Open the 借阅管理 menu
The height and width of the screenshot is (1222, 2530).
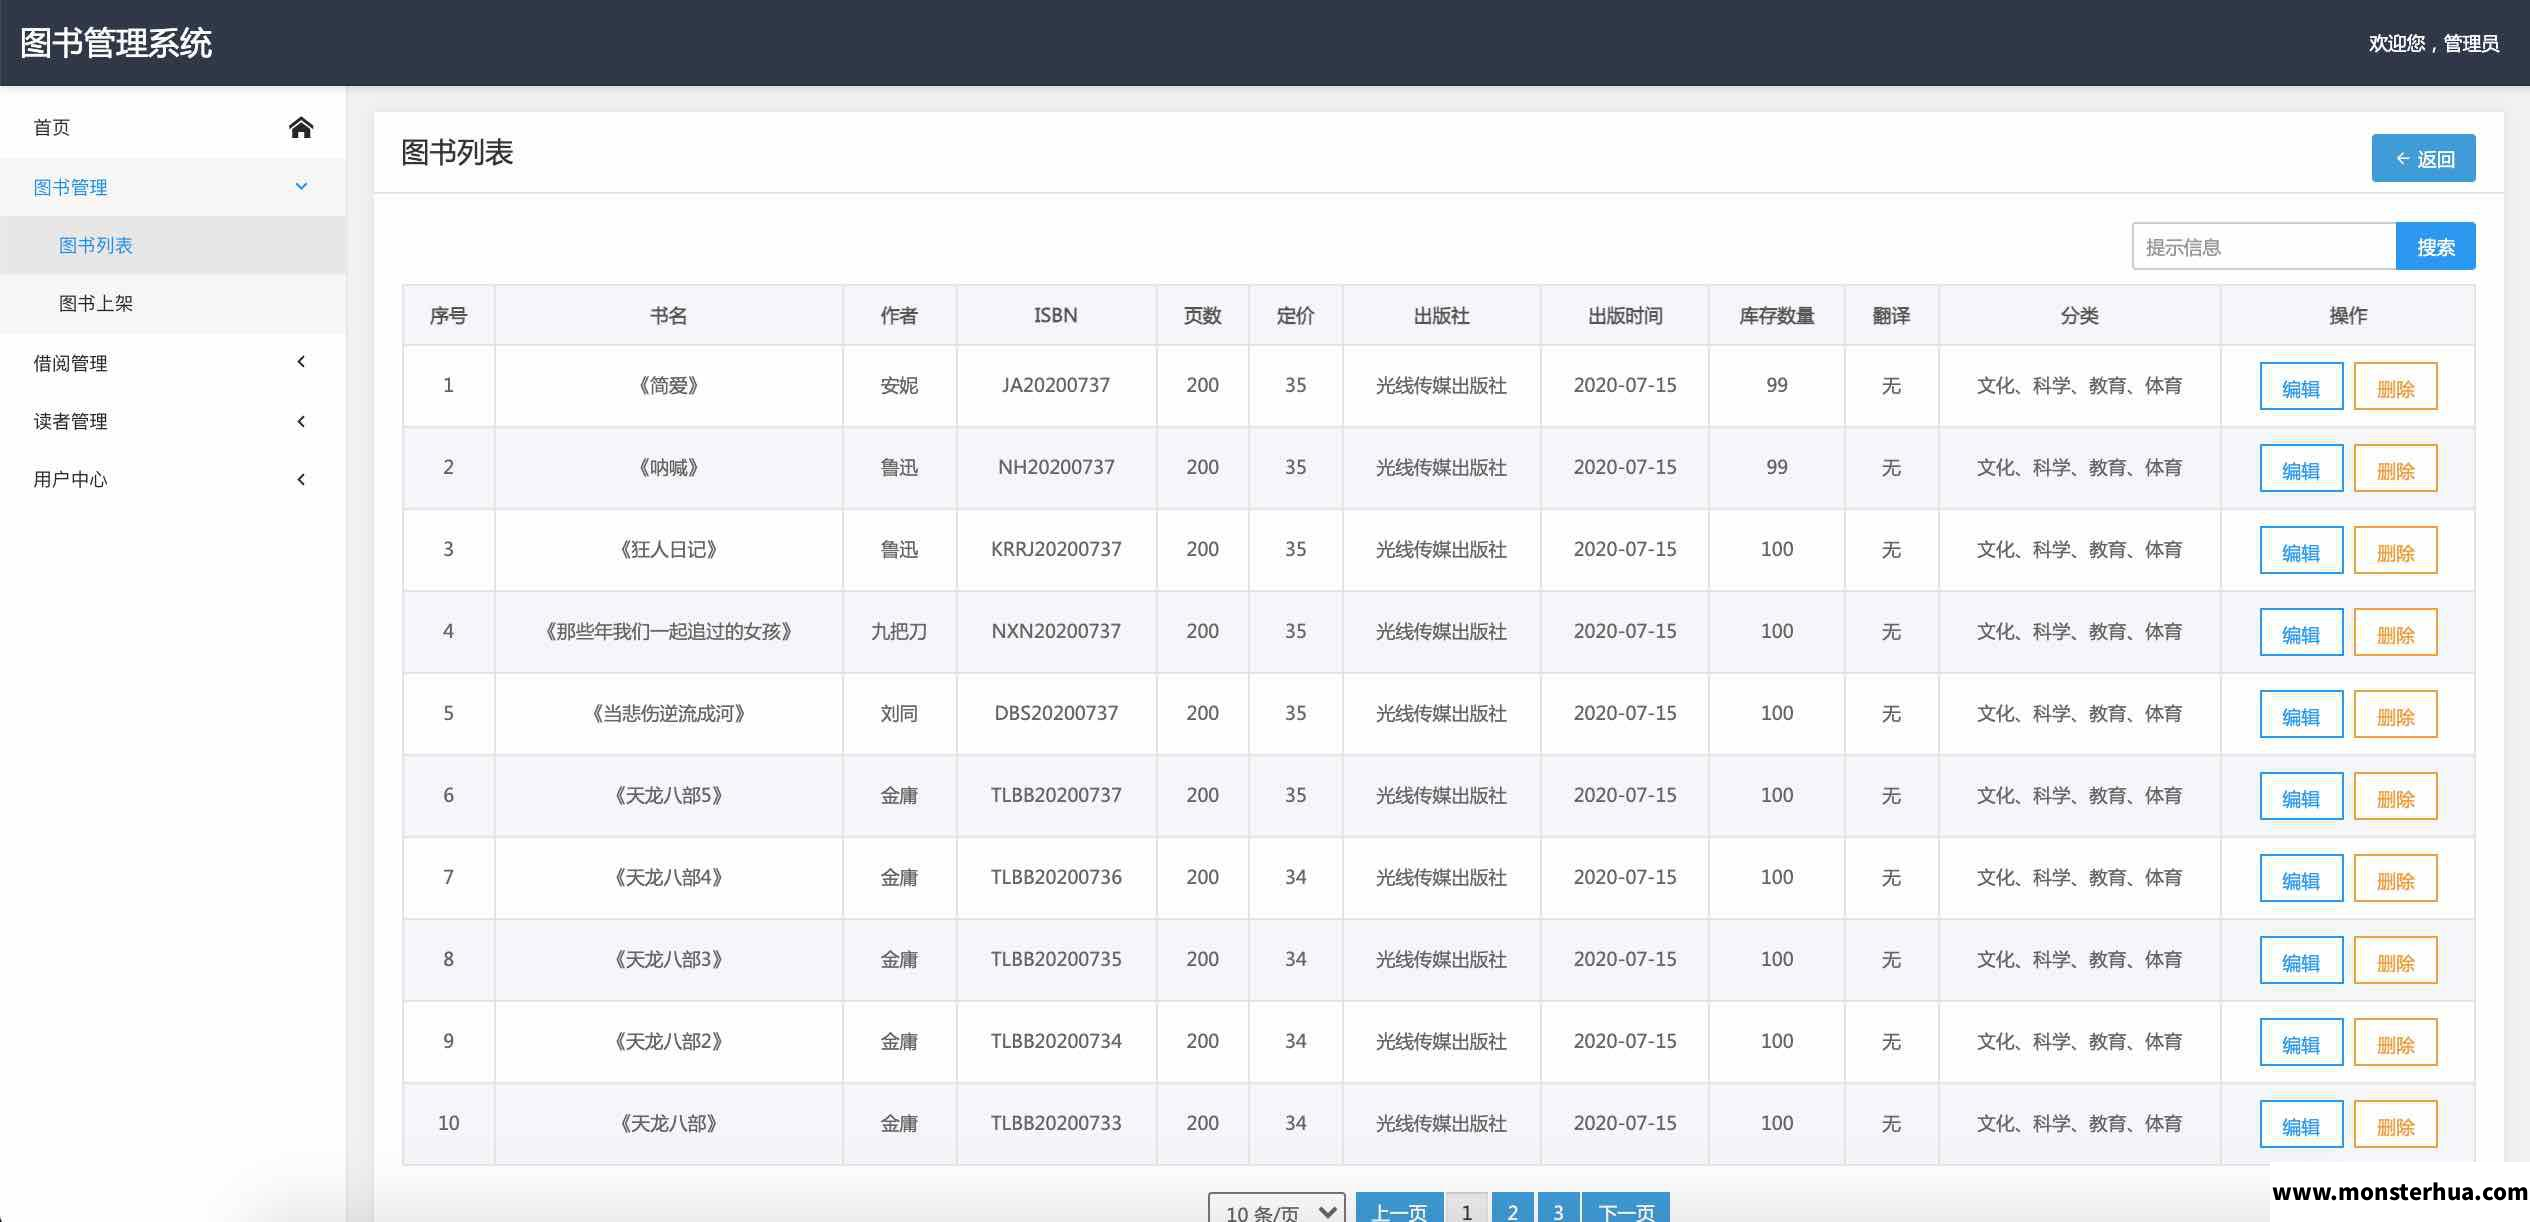[173, 363]
